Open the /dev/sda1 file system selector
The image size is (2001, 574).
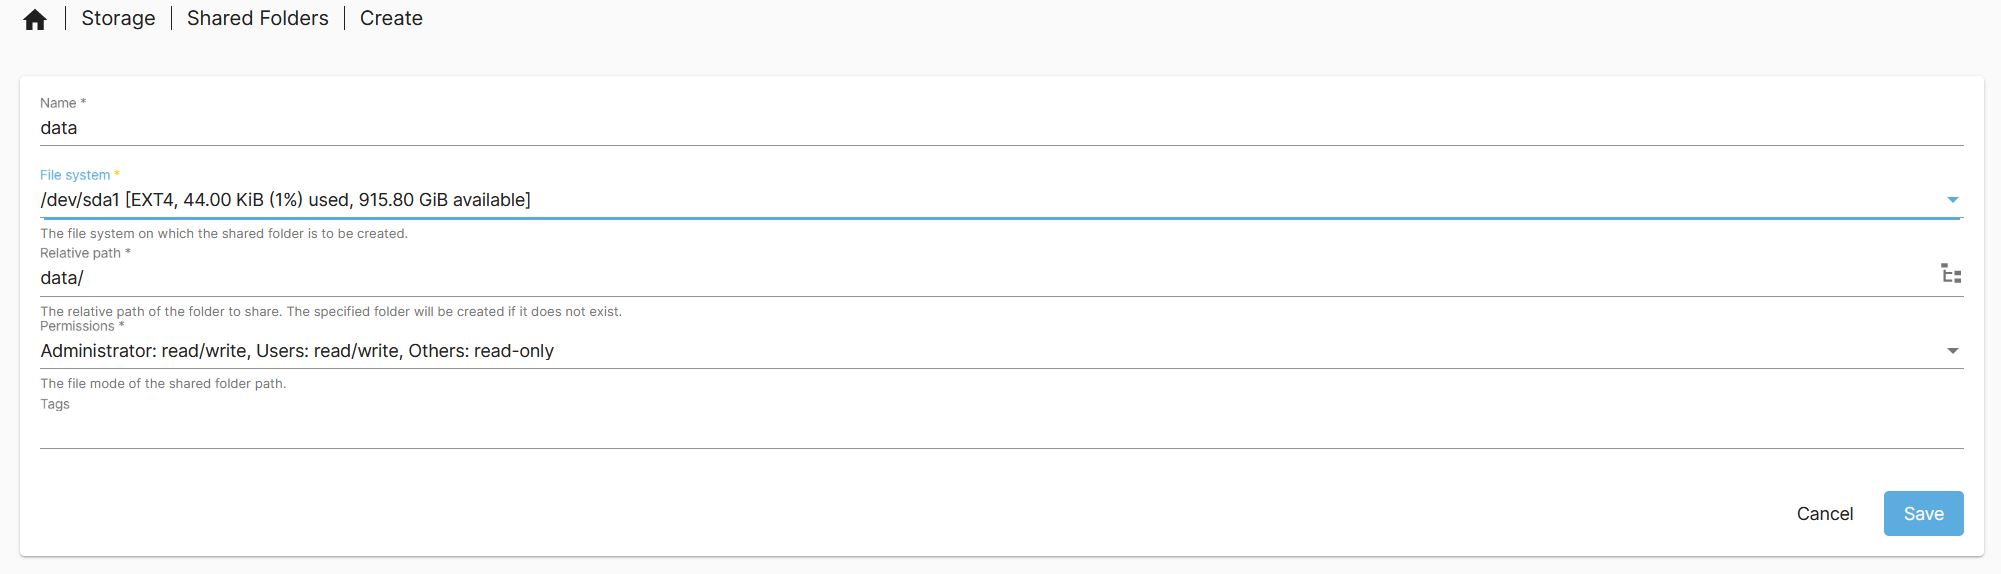pos(1001,200)
